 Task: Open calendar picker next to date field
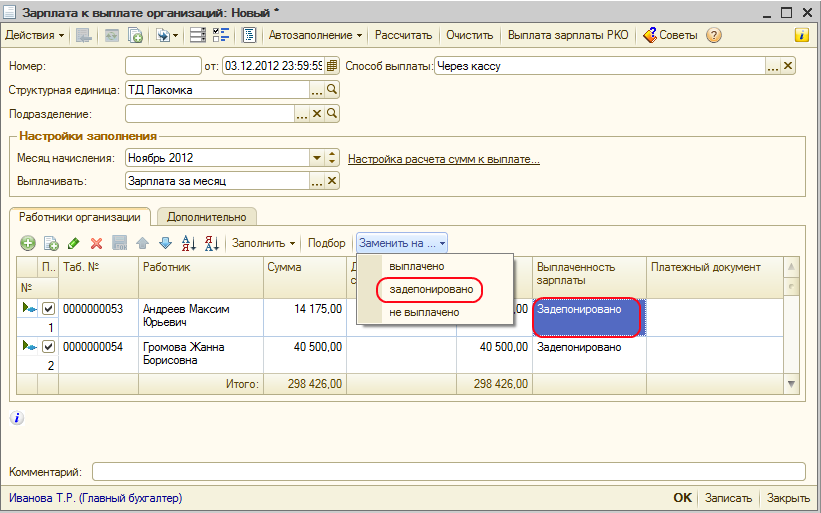(332, 66)
